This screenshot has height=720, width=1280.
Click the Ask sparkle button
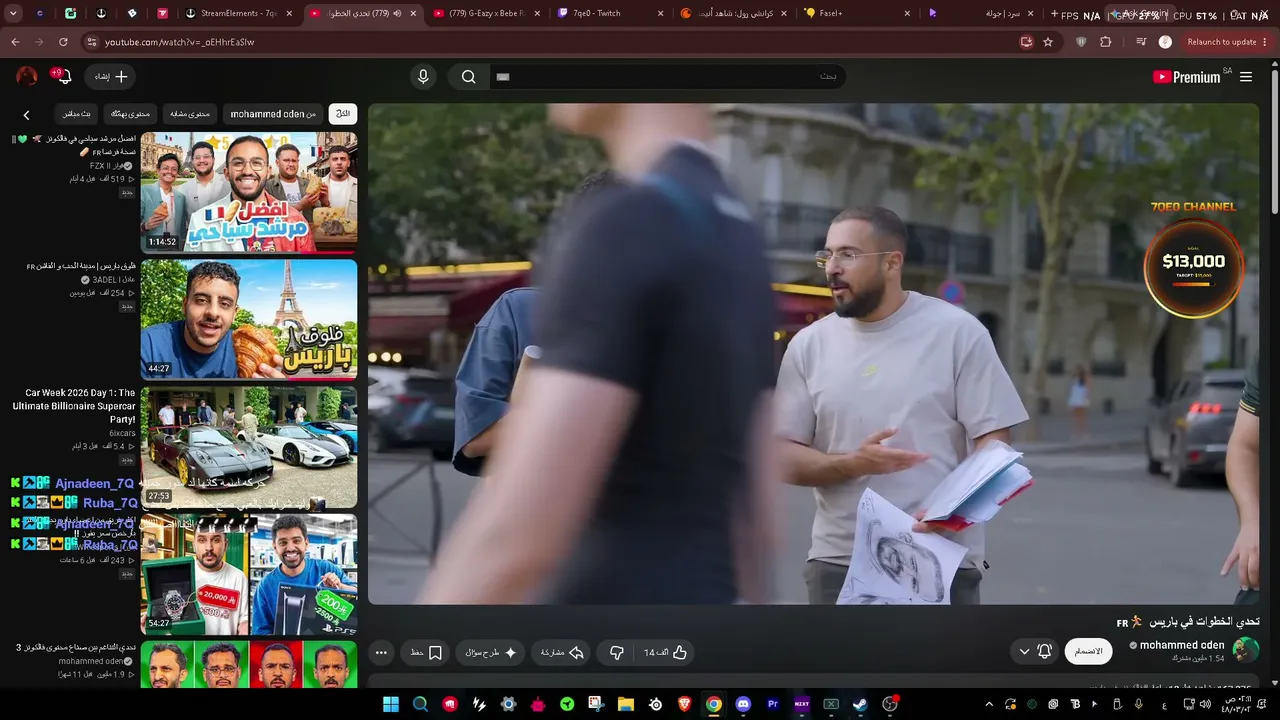pyautogui.click(x=492, y=653)
